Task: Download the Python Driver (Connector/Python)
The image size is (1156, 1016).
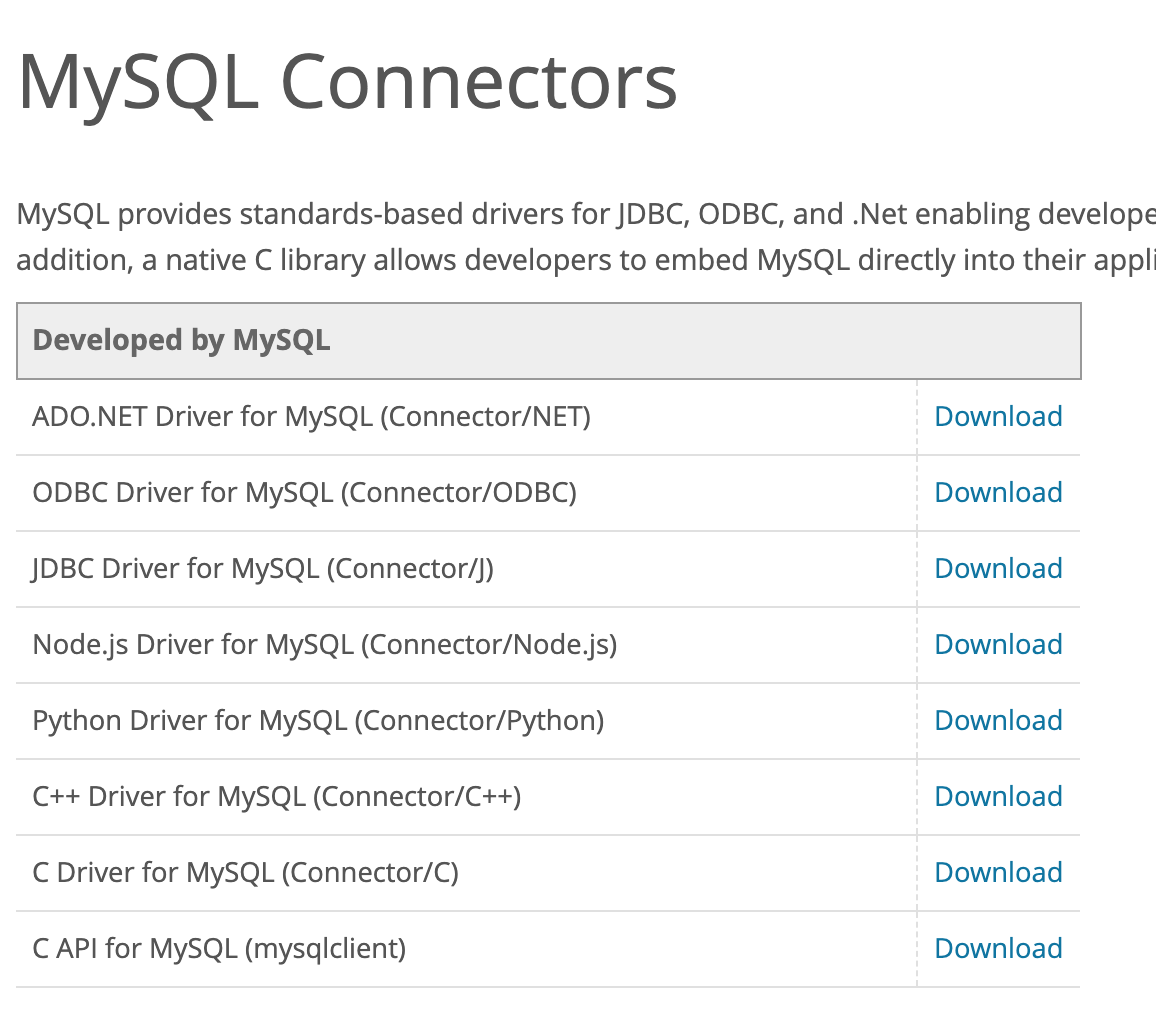Action: click(x=998, y=720)
